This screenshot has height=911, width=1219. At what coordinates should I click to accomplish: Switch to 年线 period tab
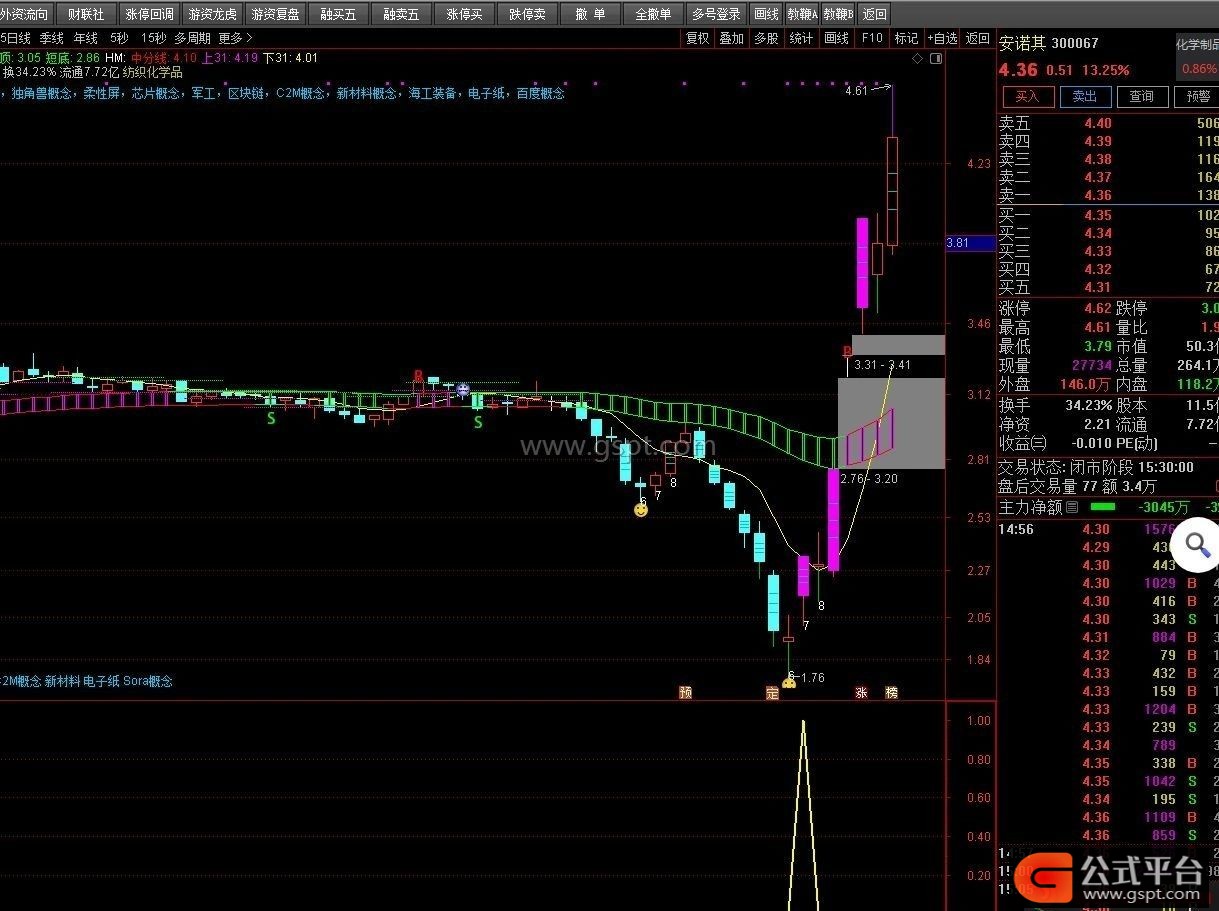pos(86,38)
